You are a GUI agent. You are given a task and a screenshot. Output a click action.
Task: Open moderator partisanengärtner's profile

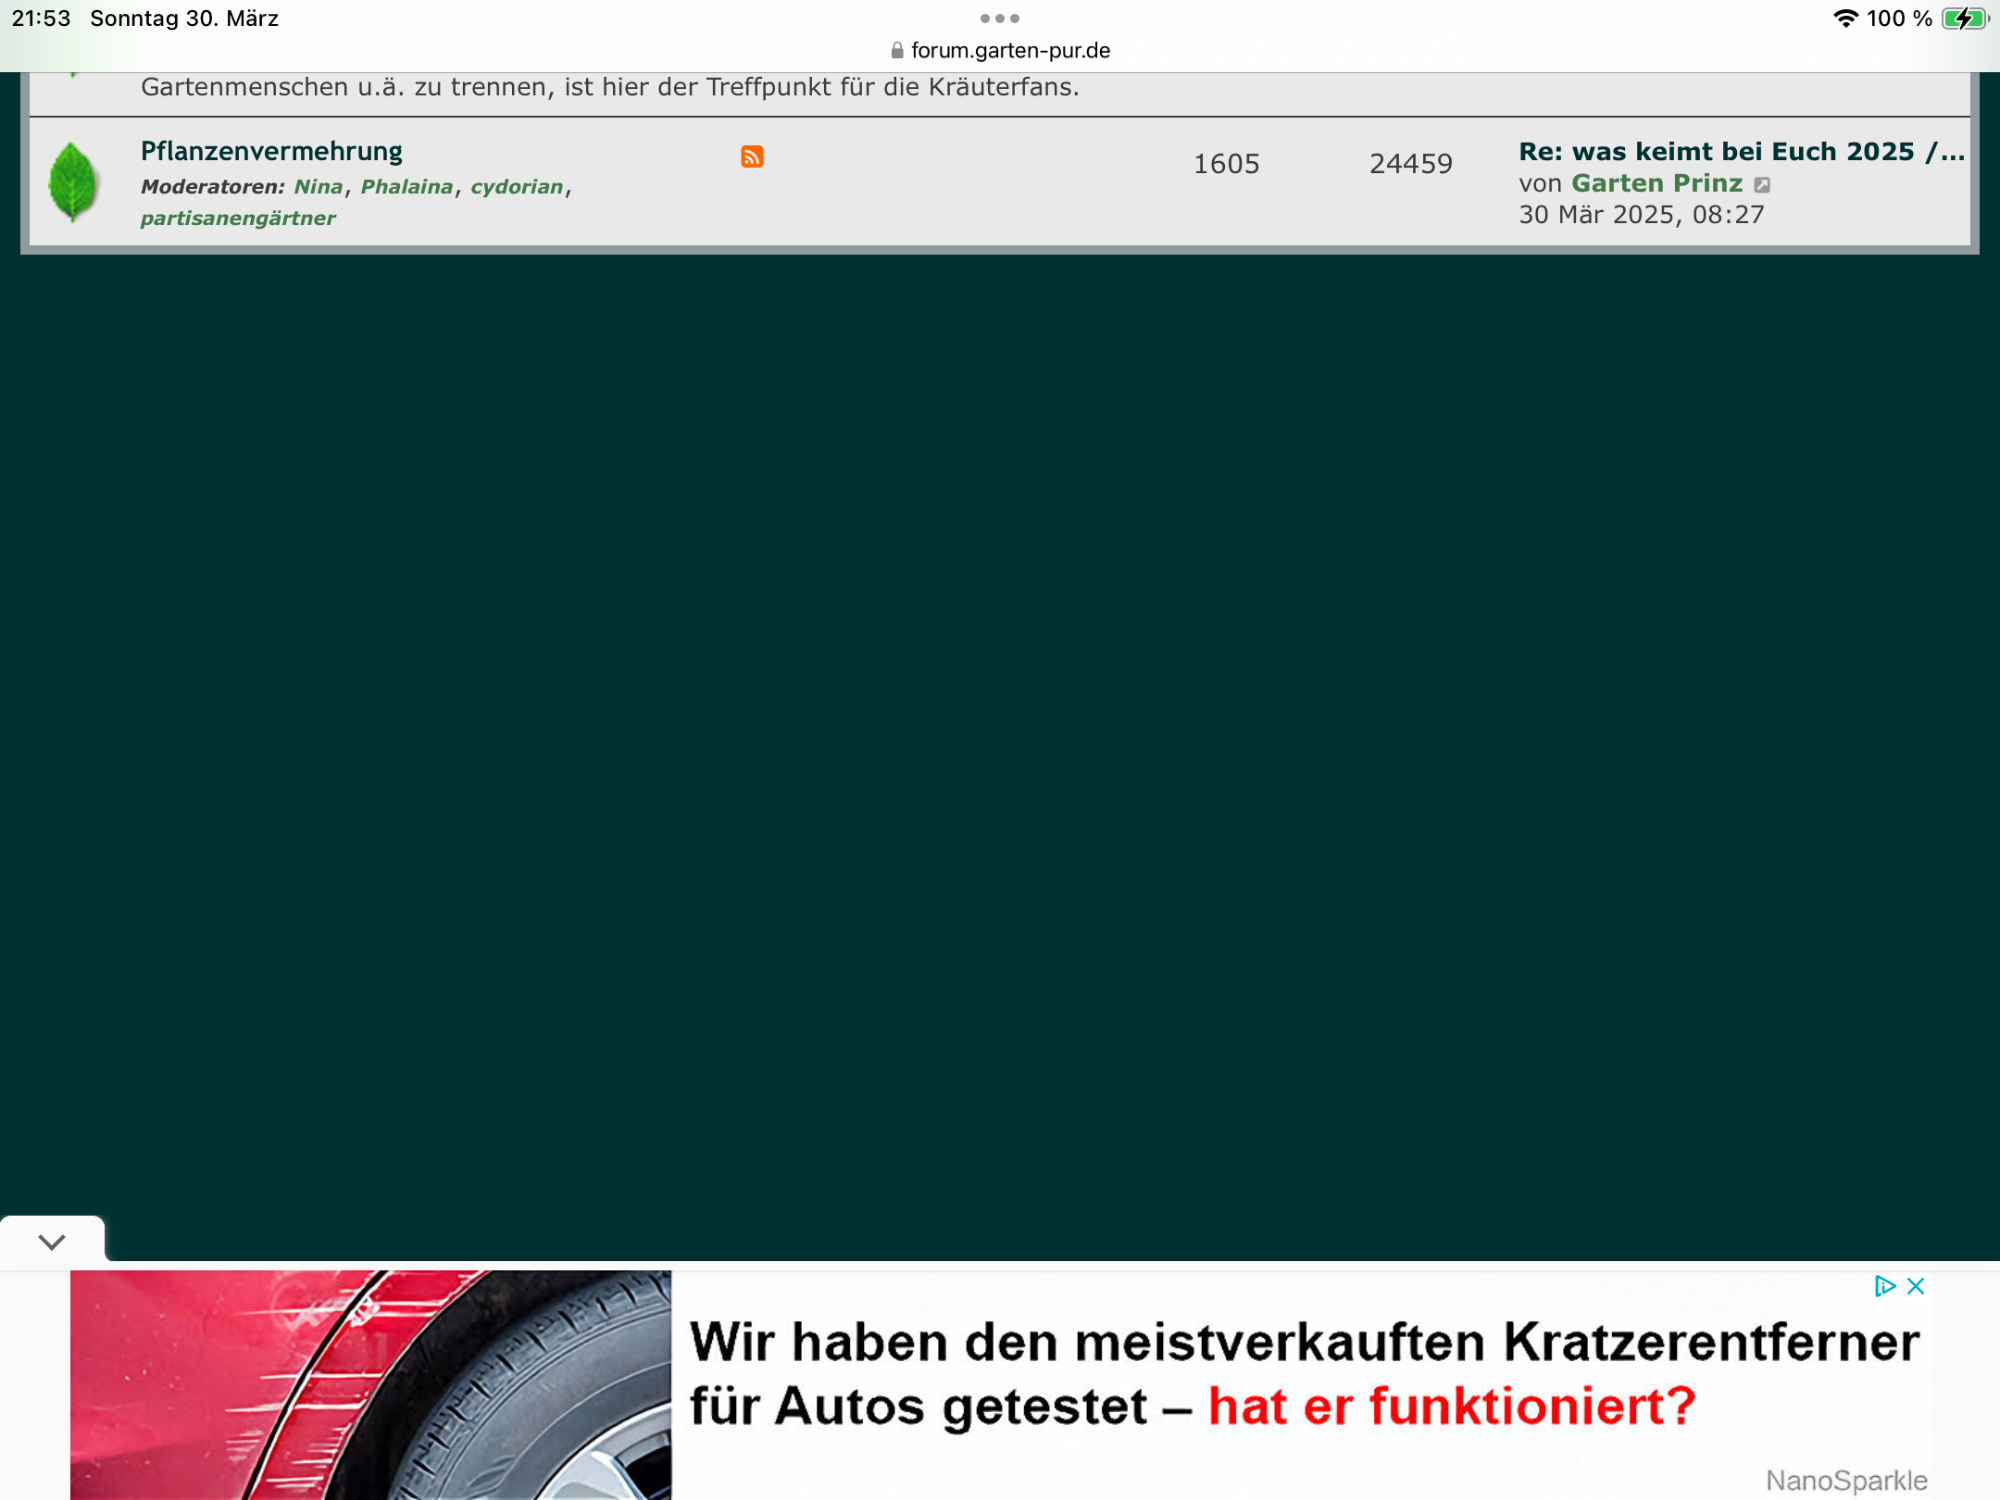(x=238, y=218)
